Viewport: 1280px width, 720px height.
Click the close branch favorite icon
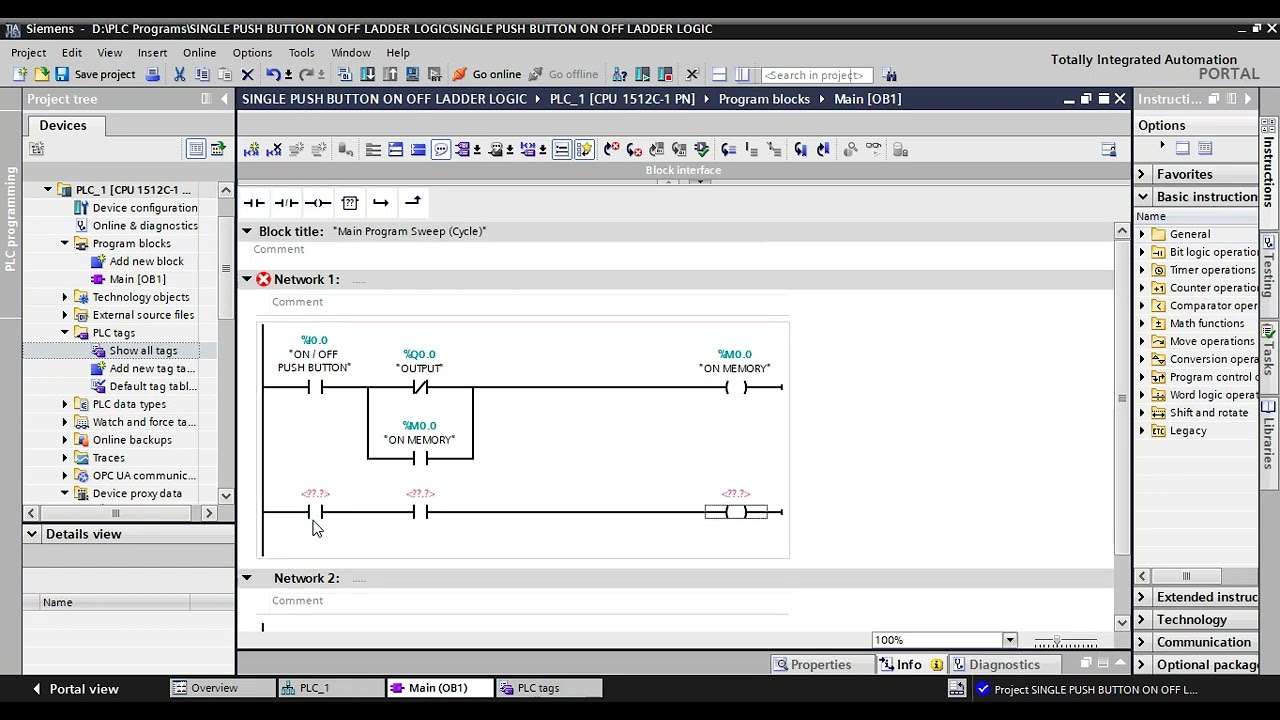point(412,203)
